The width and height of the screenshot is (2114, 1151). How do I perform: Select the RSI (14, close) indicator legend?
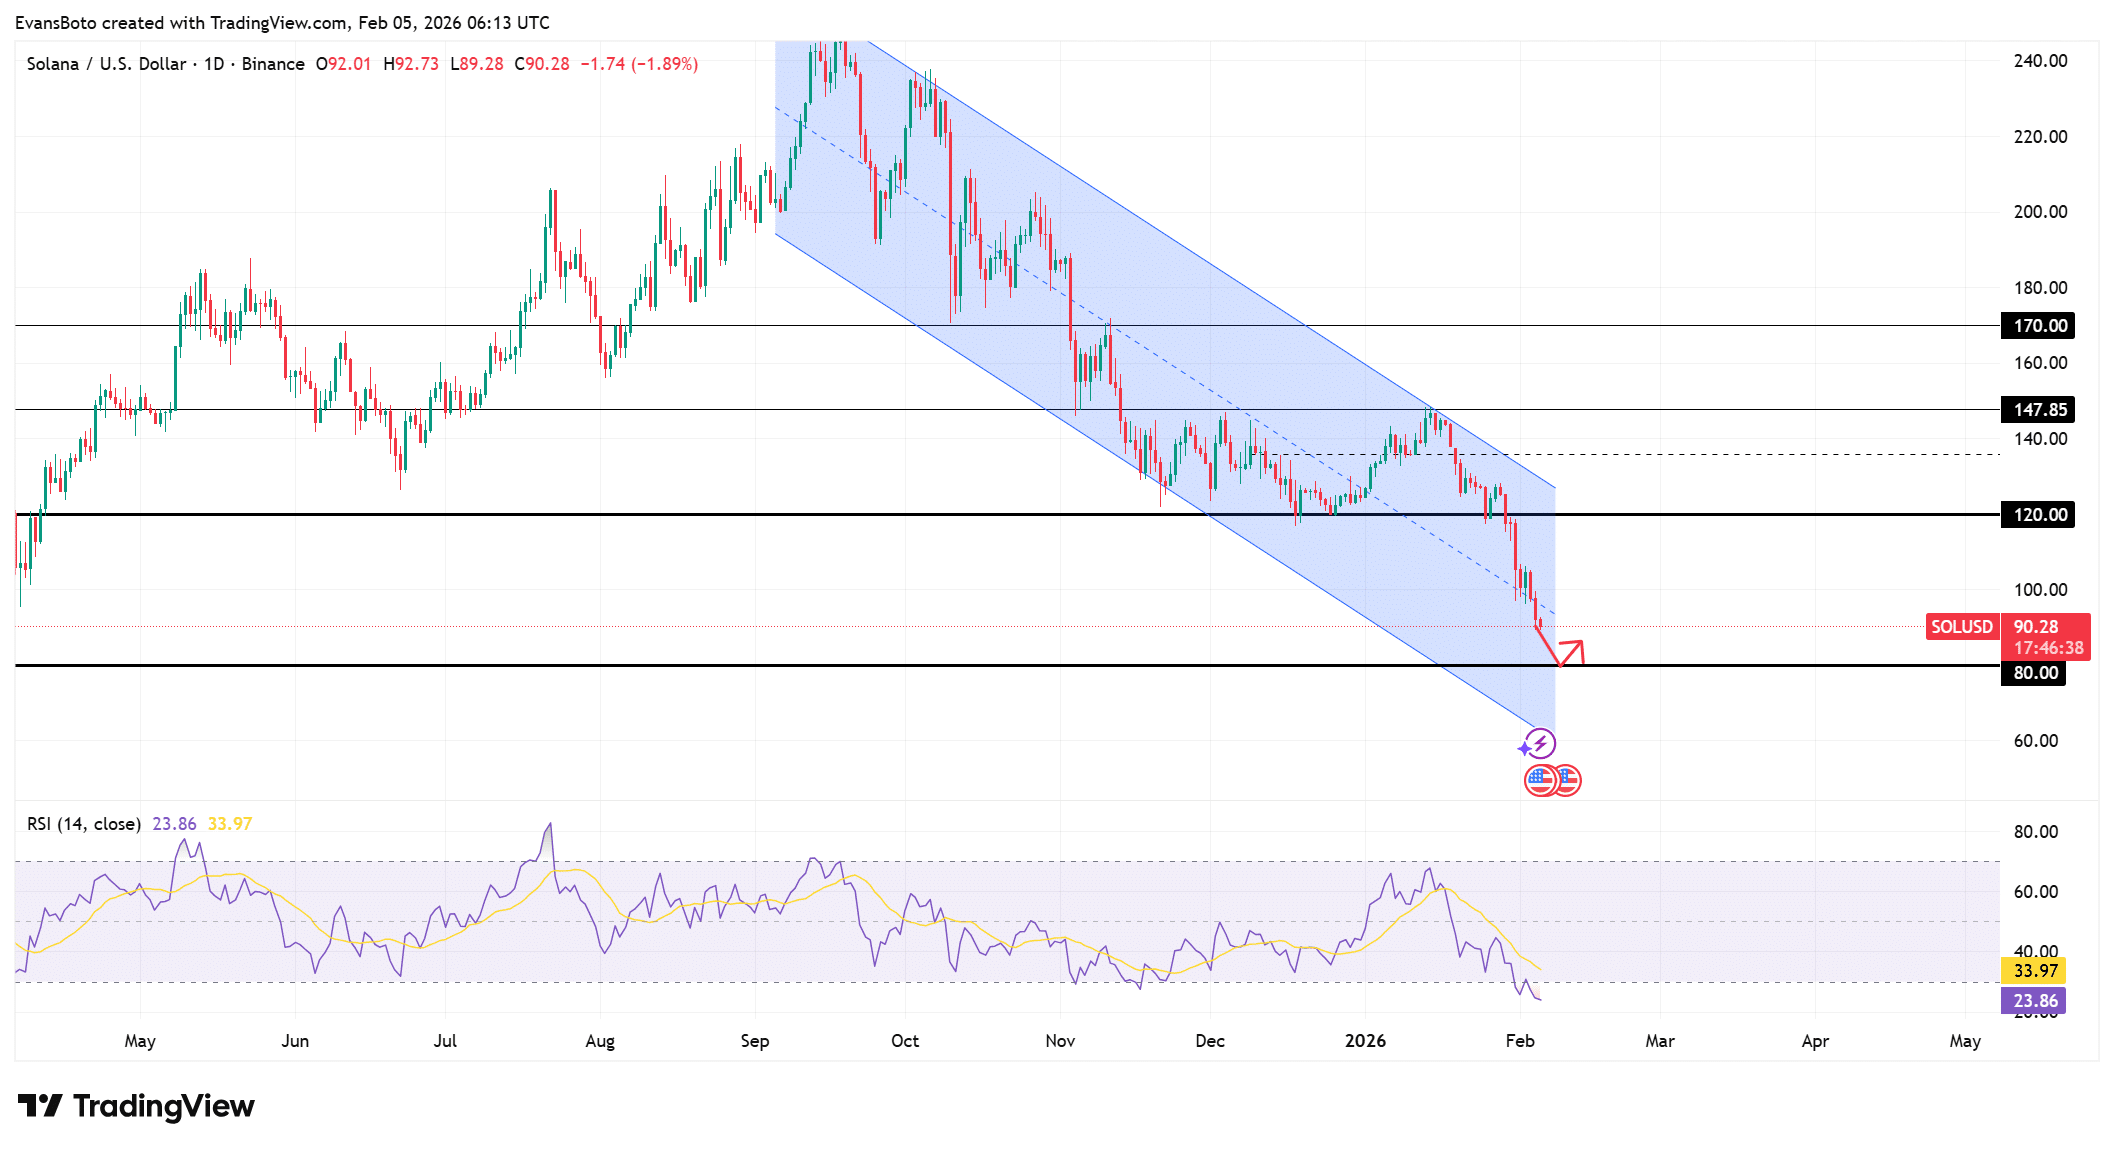pyautogui.click(x=83, y=823)
